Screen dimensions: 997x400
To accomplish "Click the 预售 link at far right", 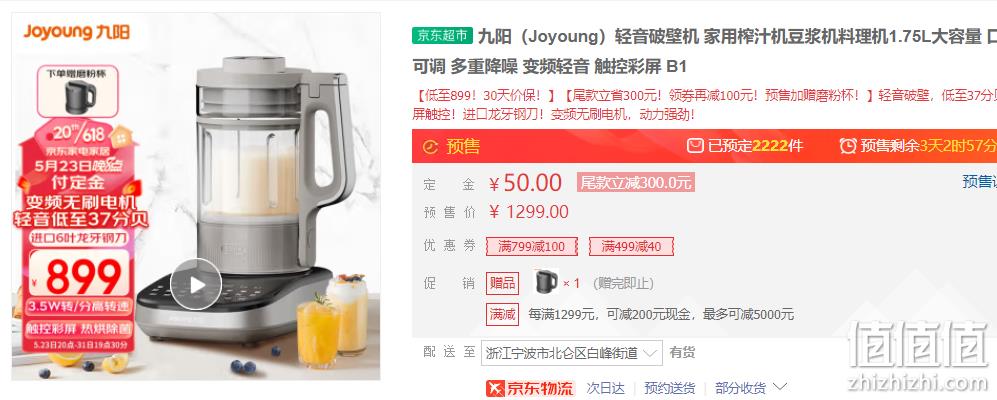I will click(979, 182).
